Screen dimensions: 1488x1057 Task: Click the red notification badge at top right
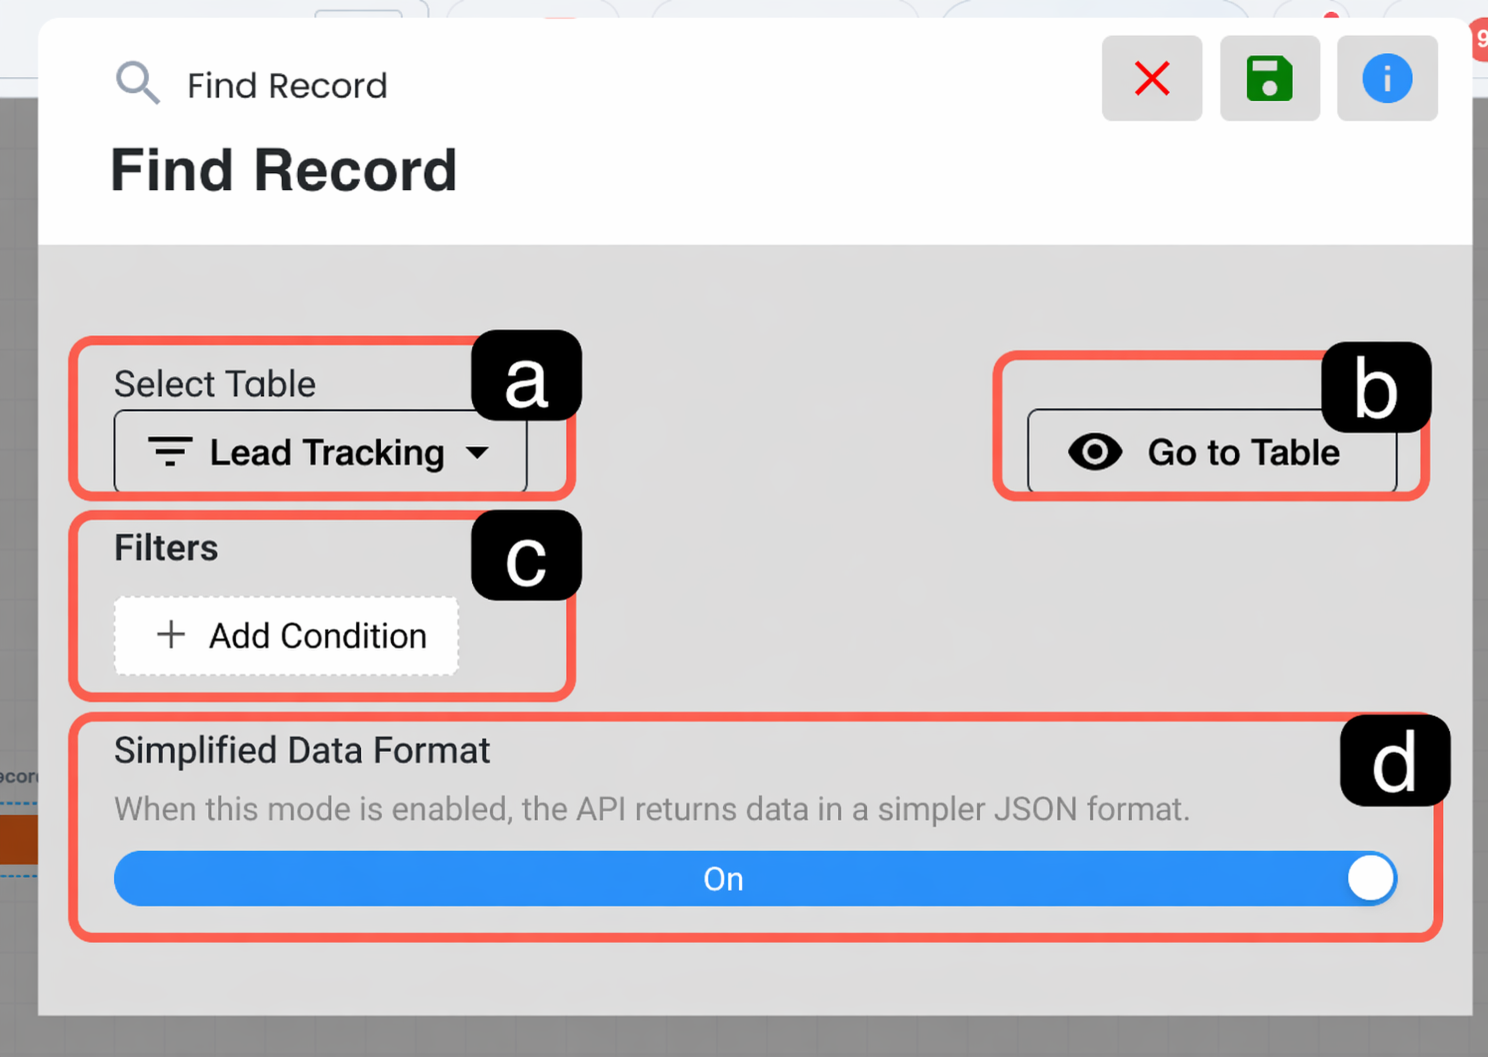coord(1479,40)
